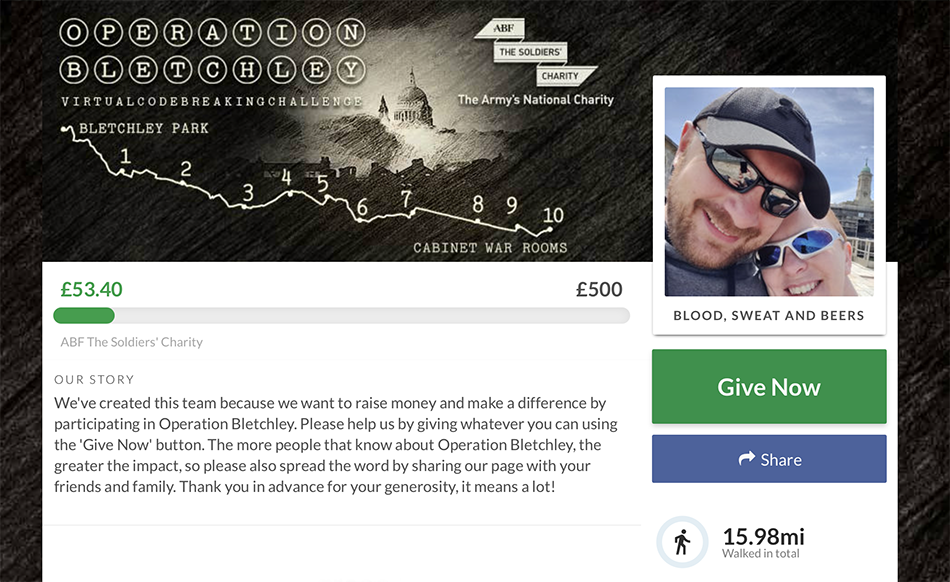Click the blue Share button
Image resolution: width=950 pixels, height=582 pixels.
tap(769, 459)
